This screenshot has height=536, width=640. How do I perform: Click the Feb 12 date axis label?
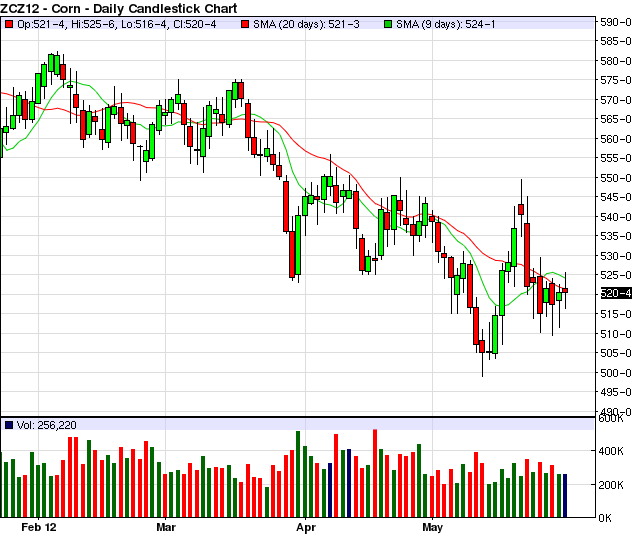(39, 527)
